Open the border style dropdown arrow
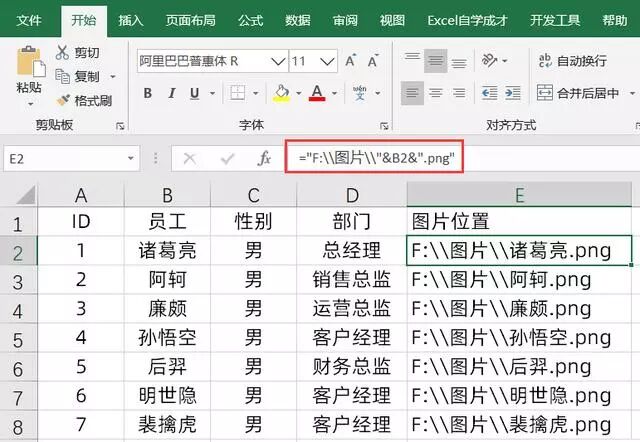This screenshot has width=640, height=442. click(256, 93)
